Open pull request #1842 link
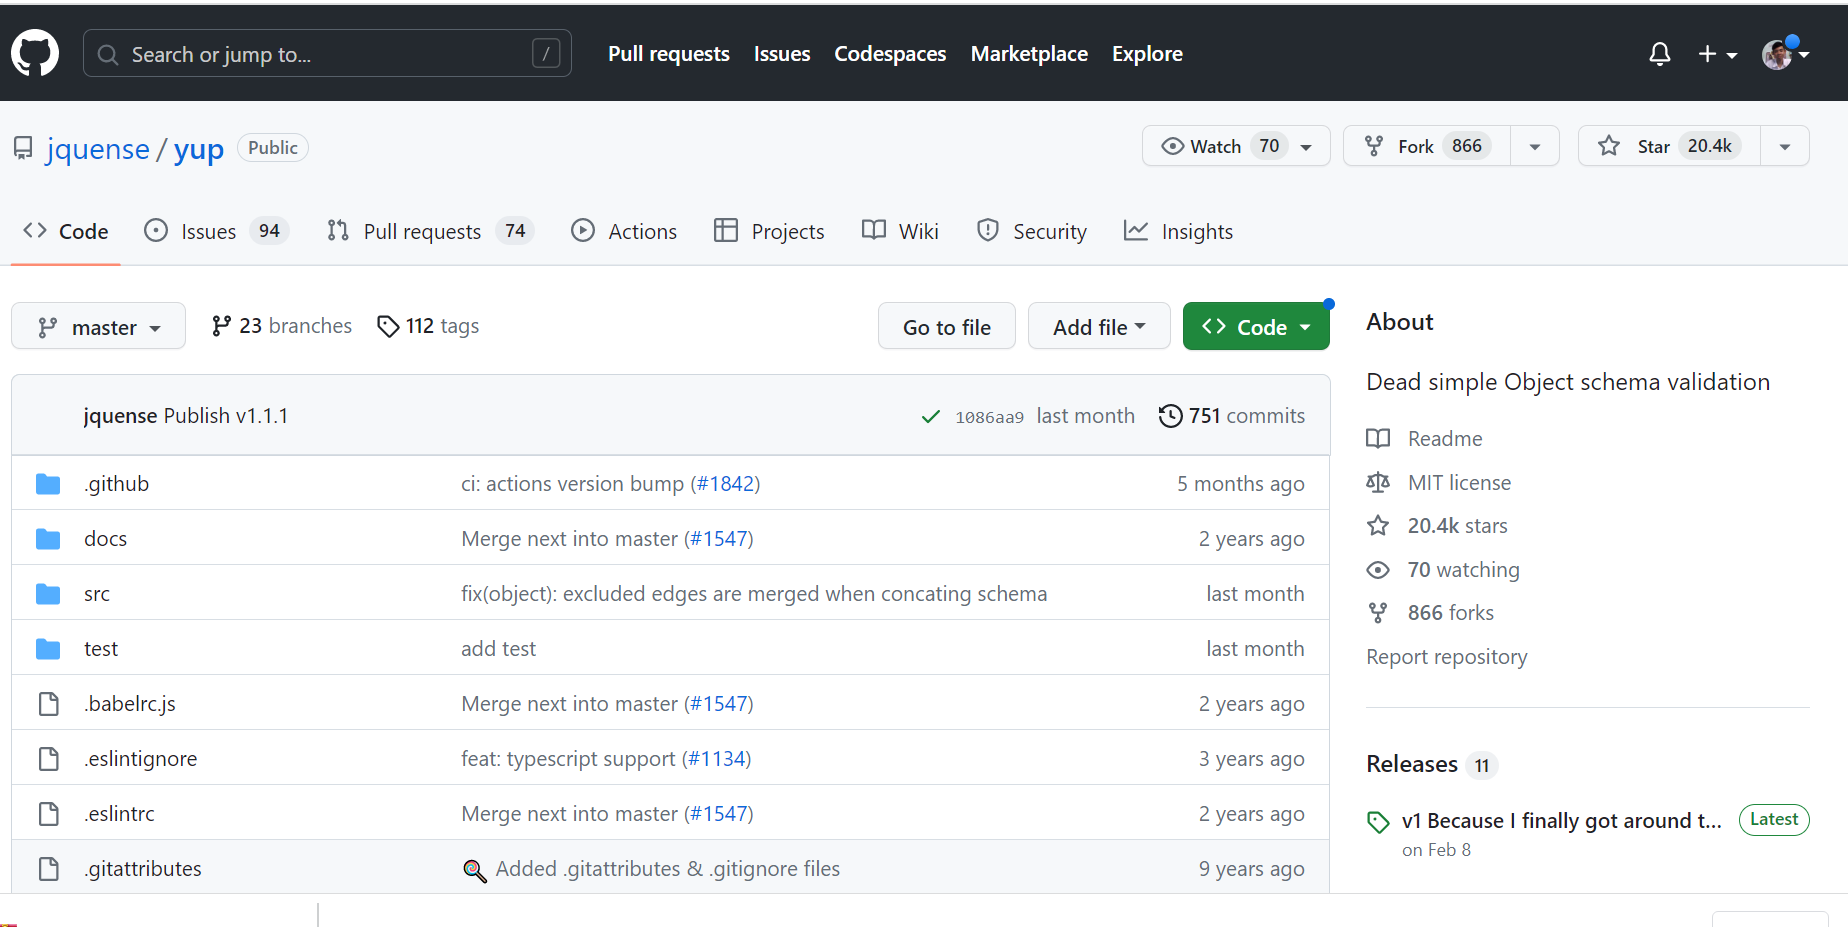This screenshot has height=927, width=1848. pos(726,484)
